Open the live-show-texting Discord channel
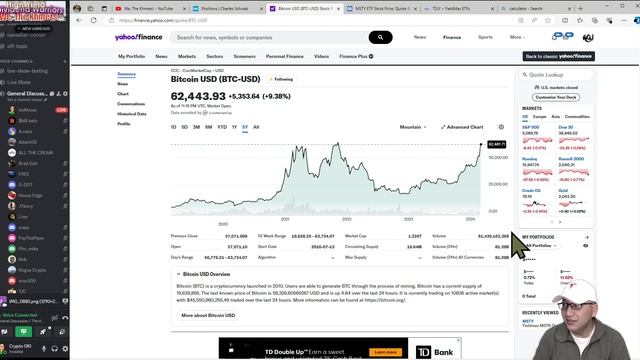This screenshot has height=360, width=640. pos(27,71)
